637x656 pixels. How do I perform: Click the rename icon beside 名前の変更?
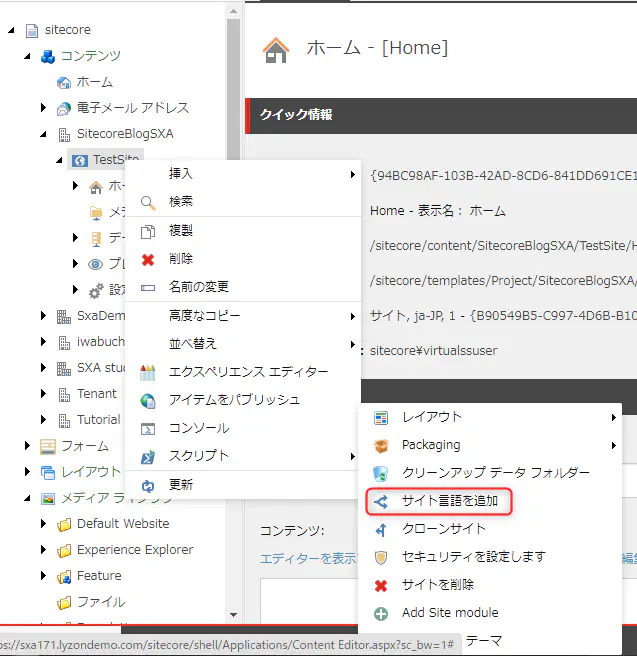coord(148,288)
